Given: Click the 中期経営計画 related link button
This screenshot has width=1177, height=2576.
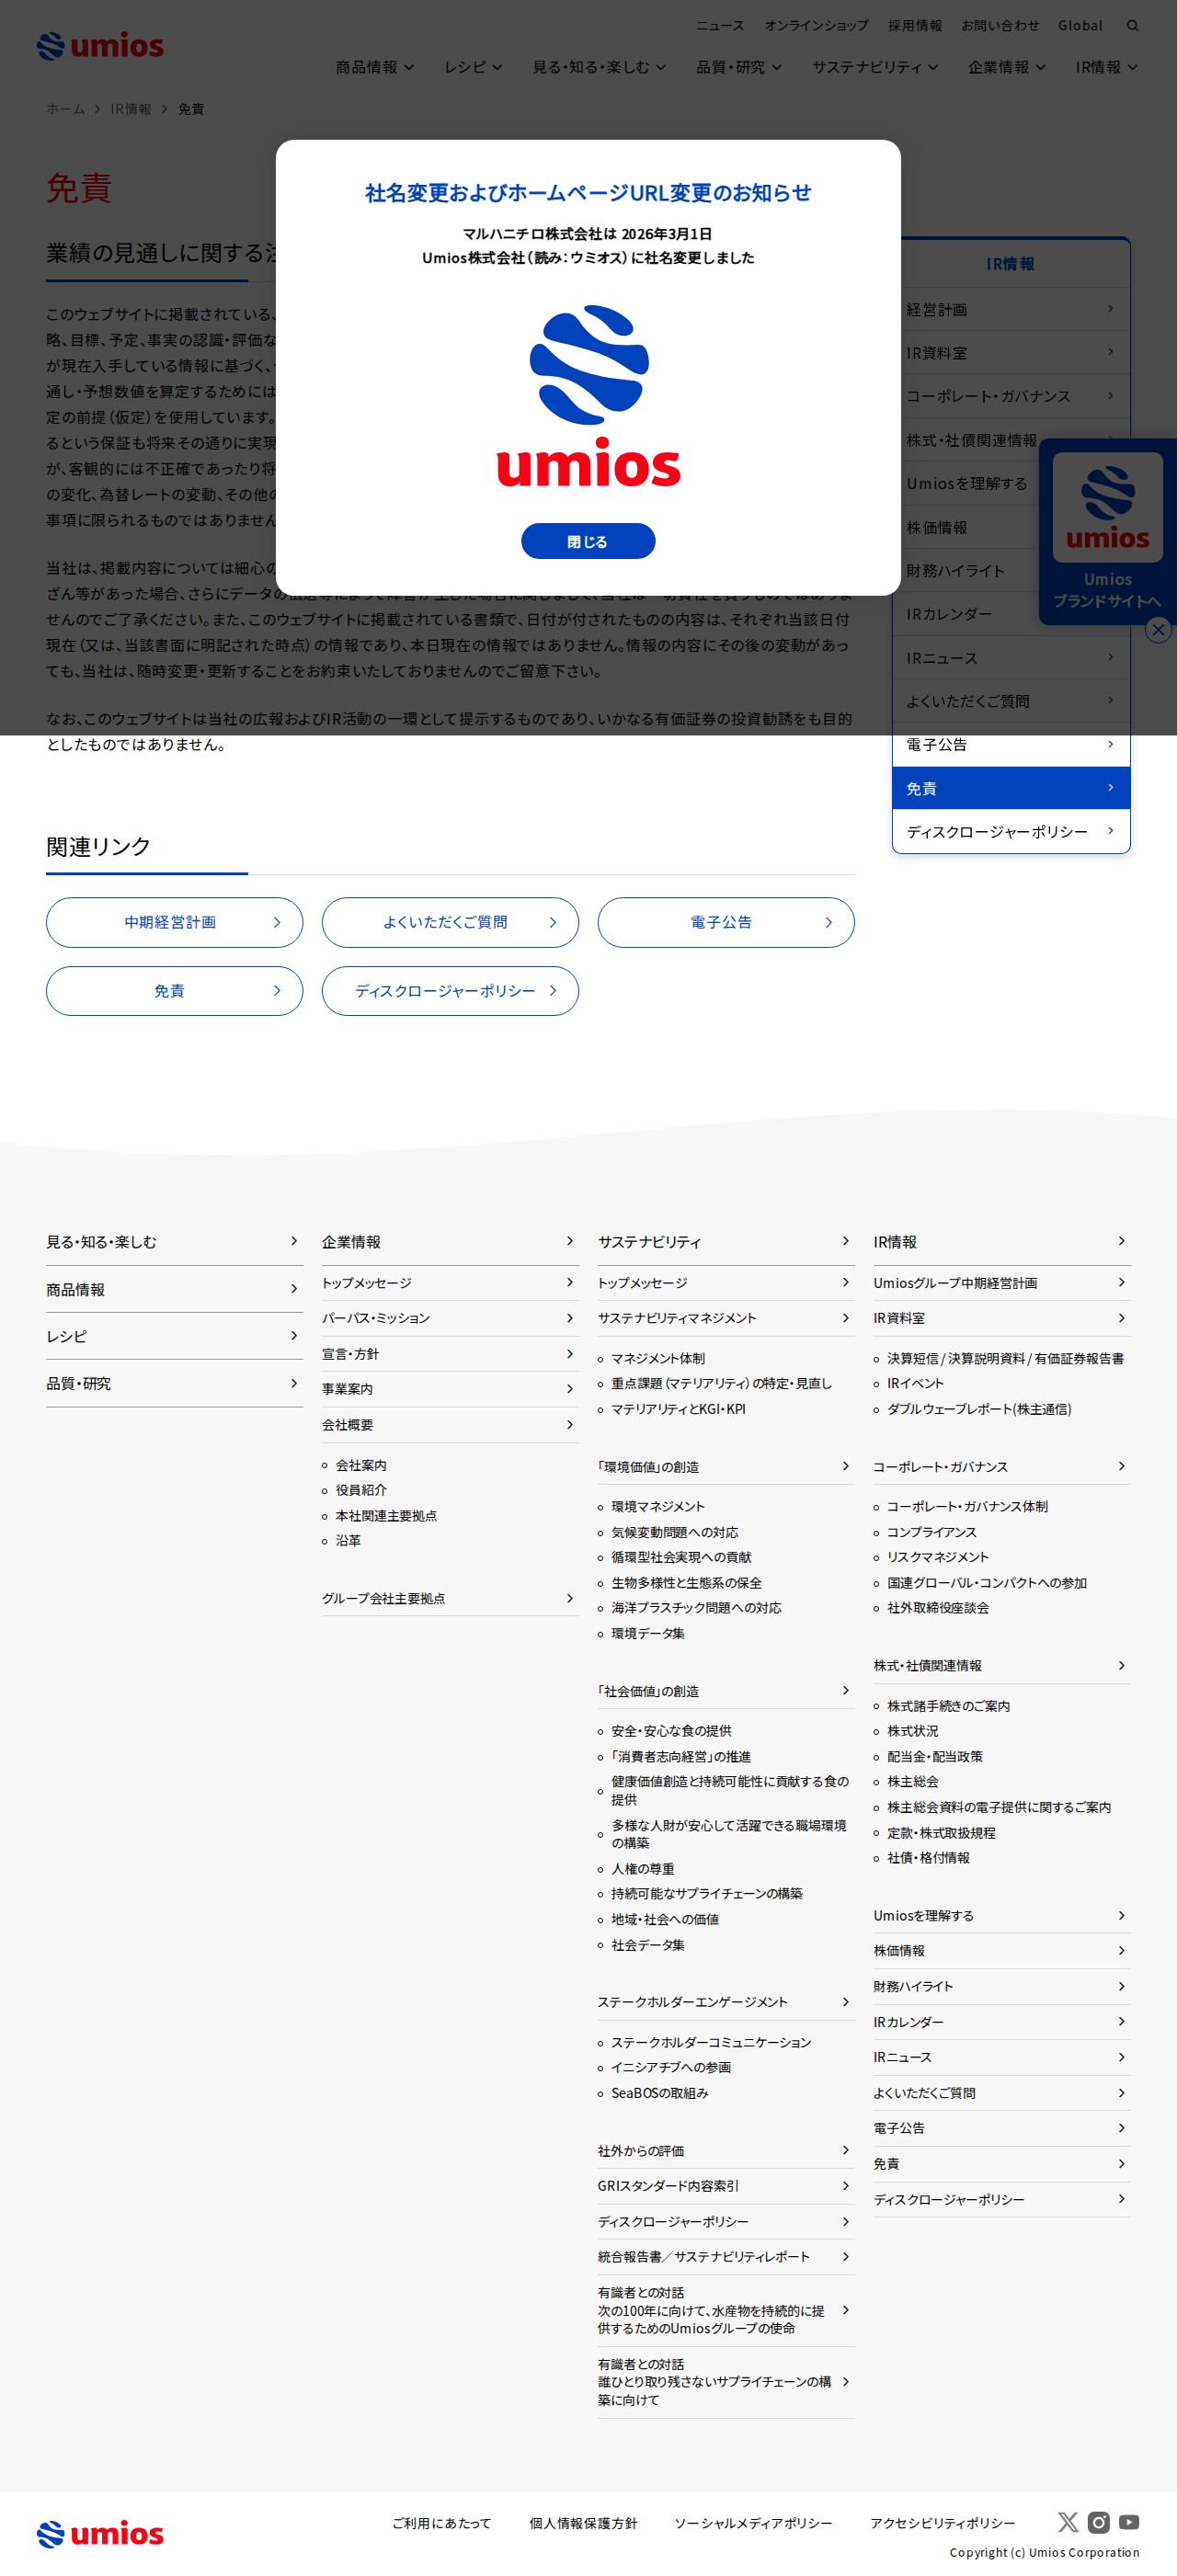Looking at the screenshot, I should [174, 922].
